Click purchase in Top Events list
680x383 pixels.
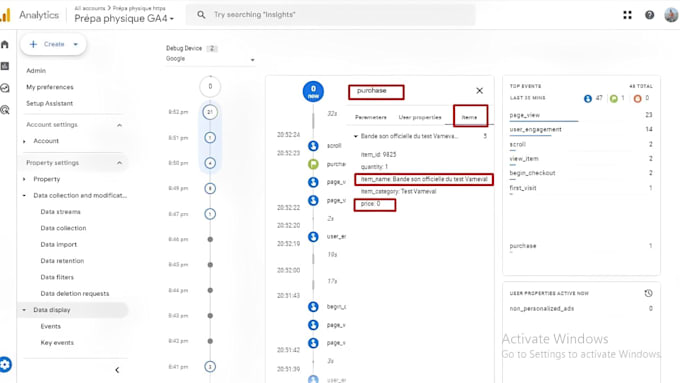click(x=523, y=246)
